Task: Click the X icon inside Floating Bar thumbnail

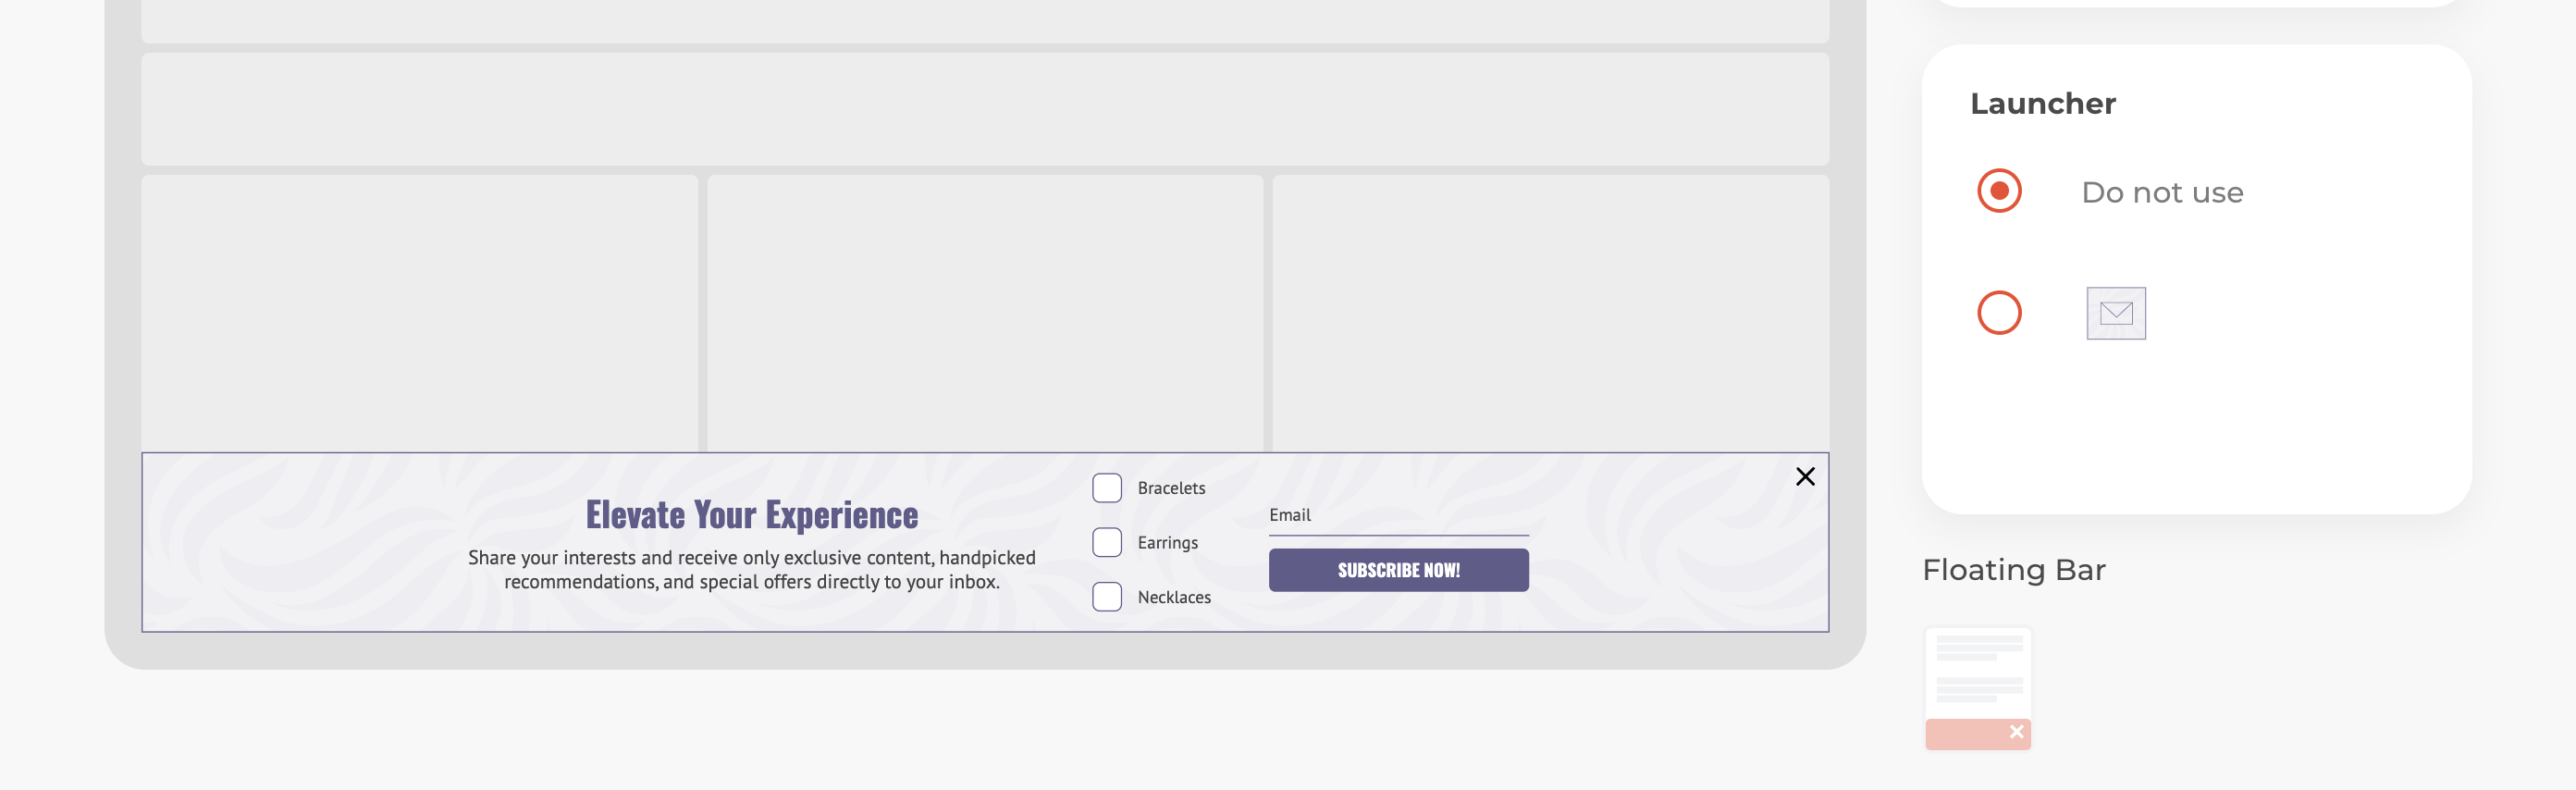Action: [2016, 732]
